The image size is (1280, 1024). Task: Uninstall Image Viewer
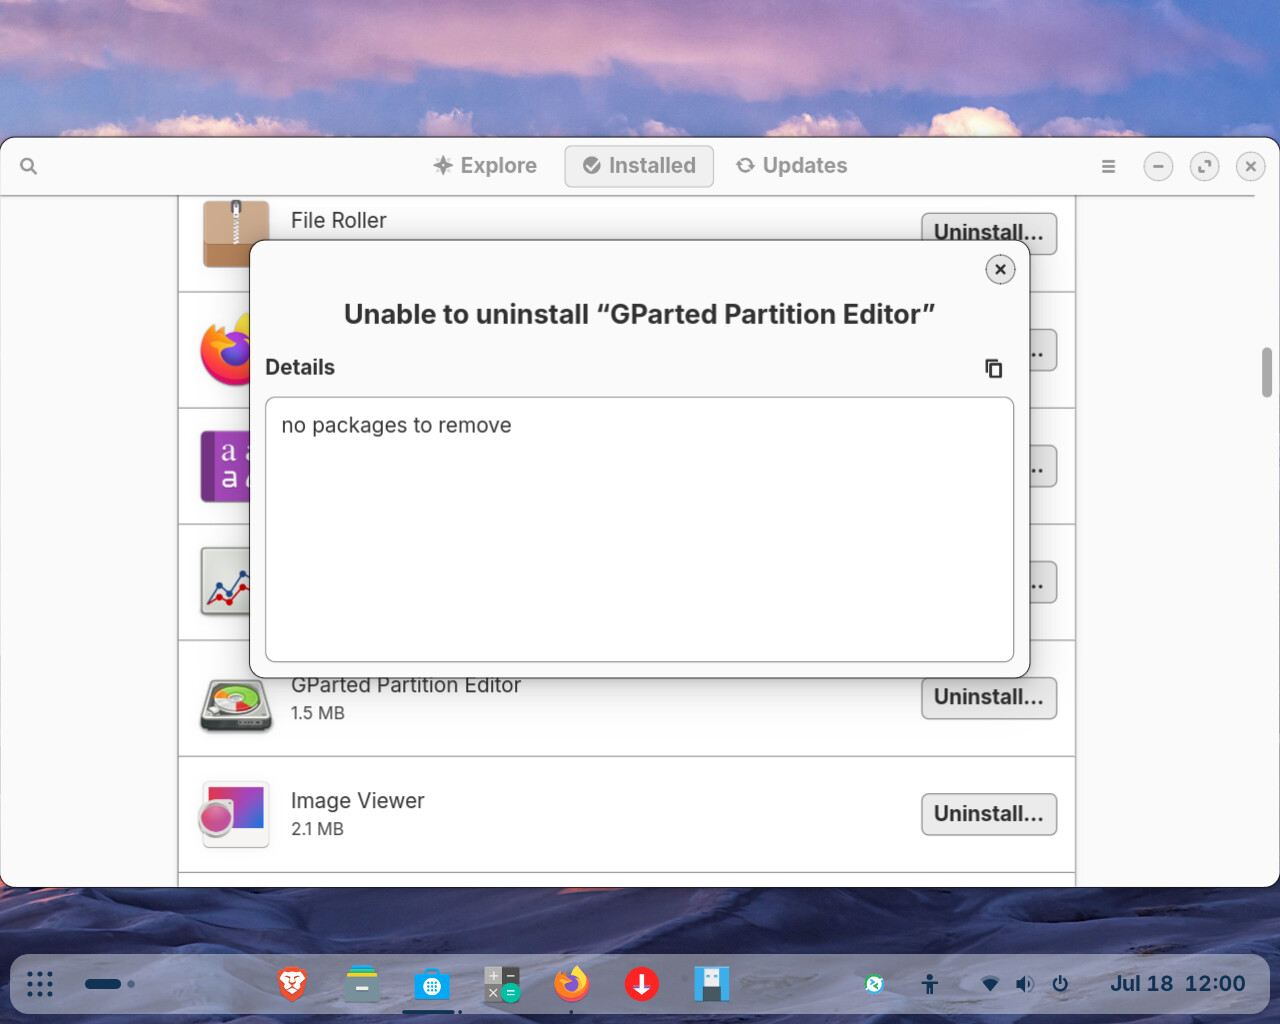989,814
